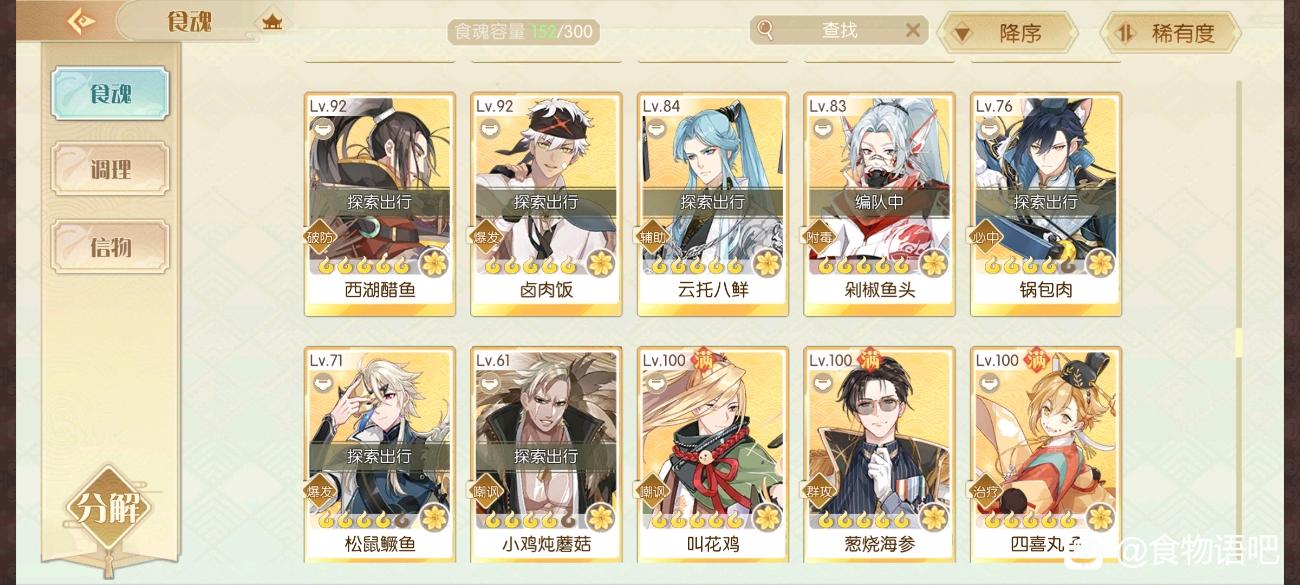Switch to the 信物 tab
This screenshot has width=1300, height=585.
pos(110,246)
